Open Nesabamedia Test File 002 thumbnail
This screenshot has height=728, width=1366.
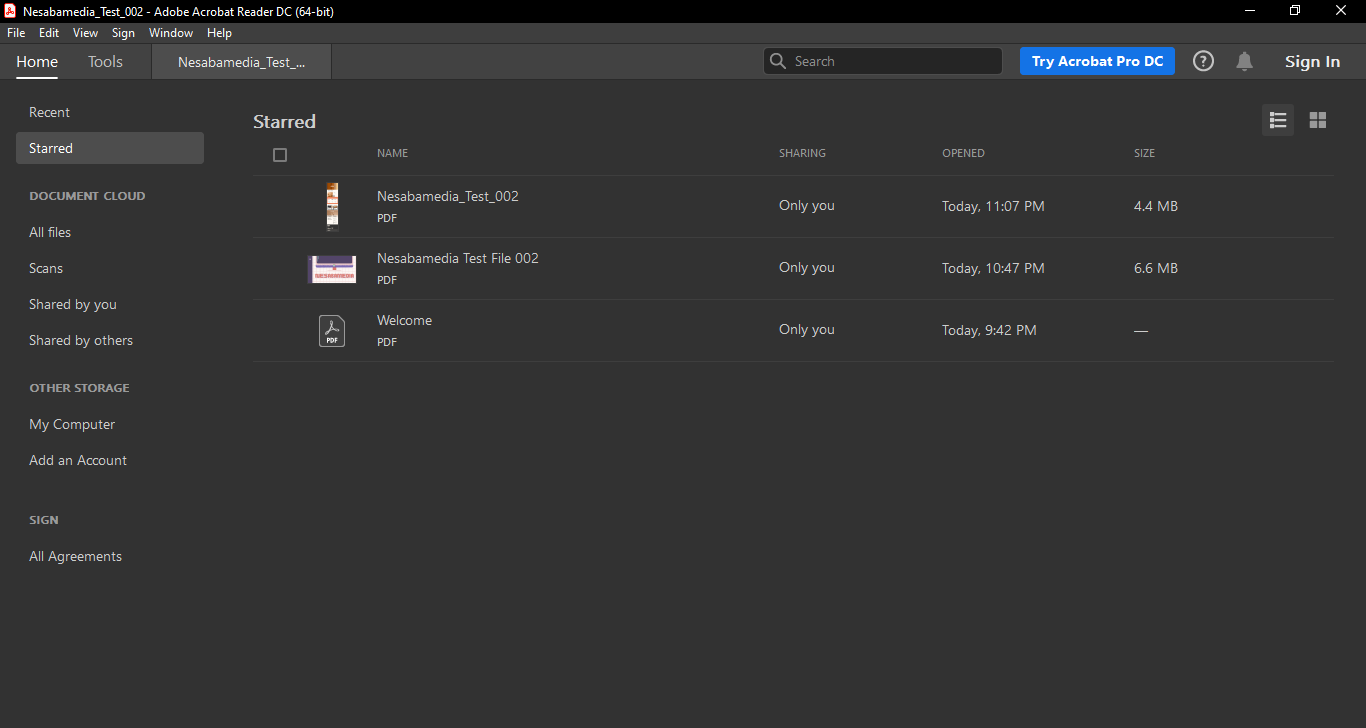tap(332, 268)
